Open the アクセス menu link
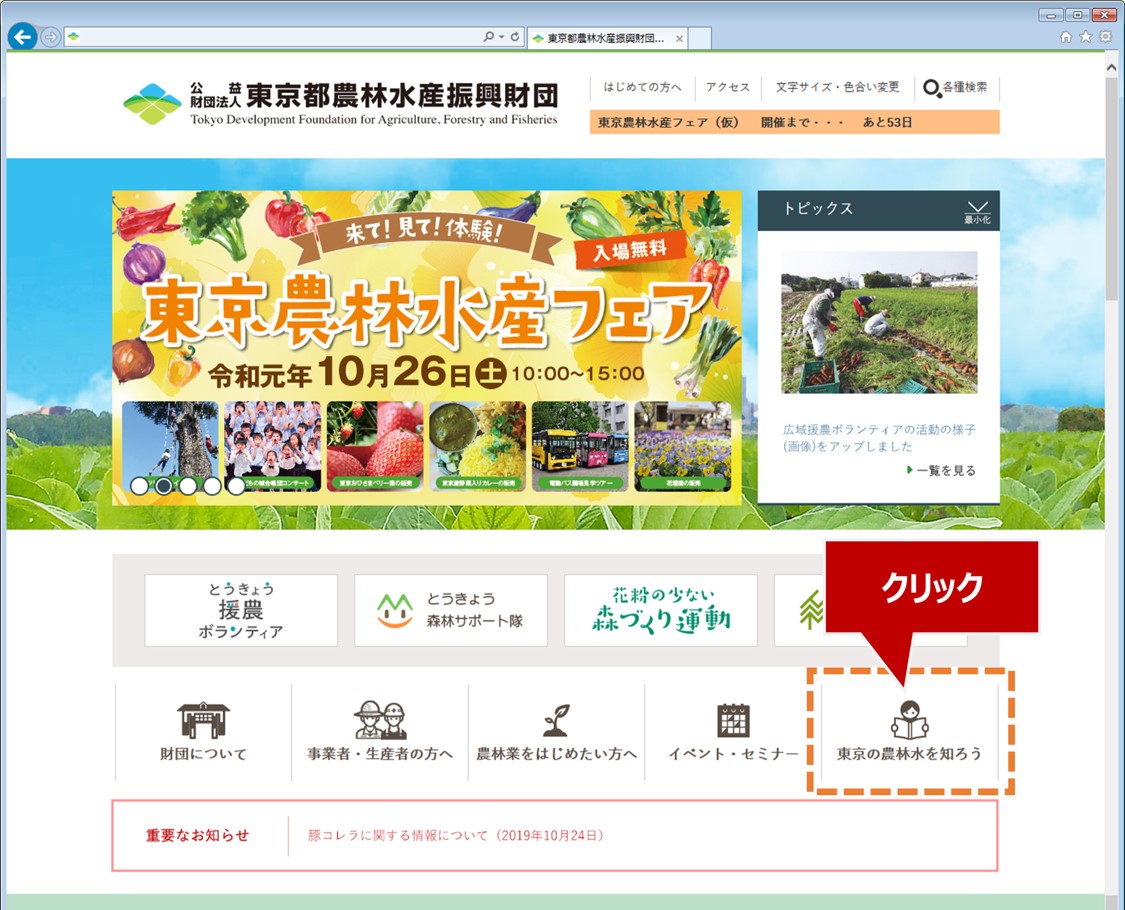This screenshot has width=1125, height=910. click(728, 87)
